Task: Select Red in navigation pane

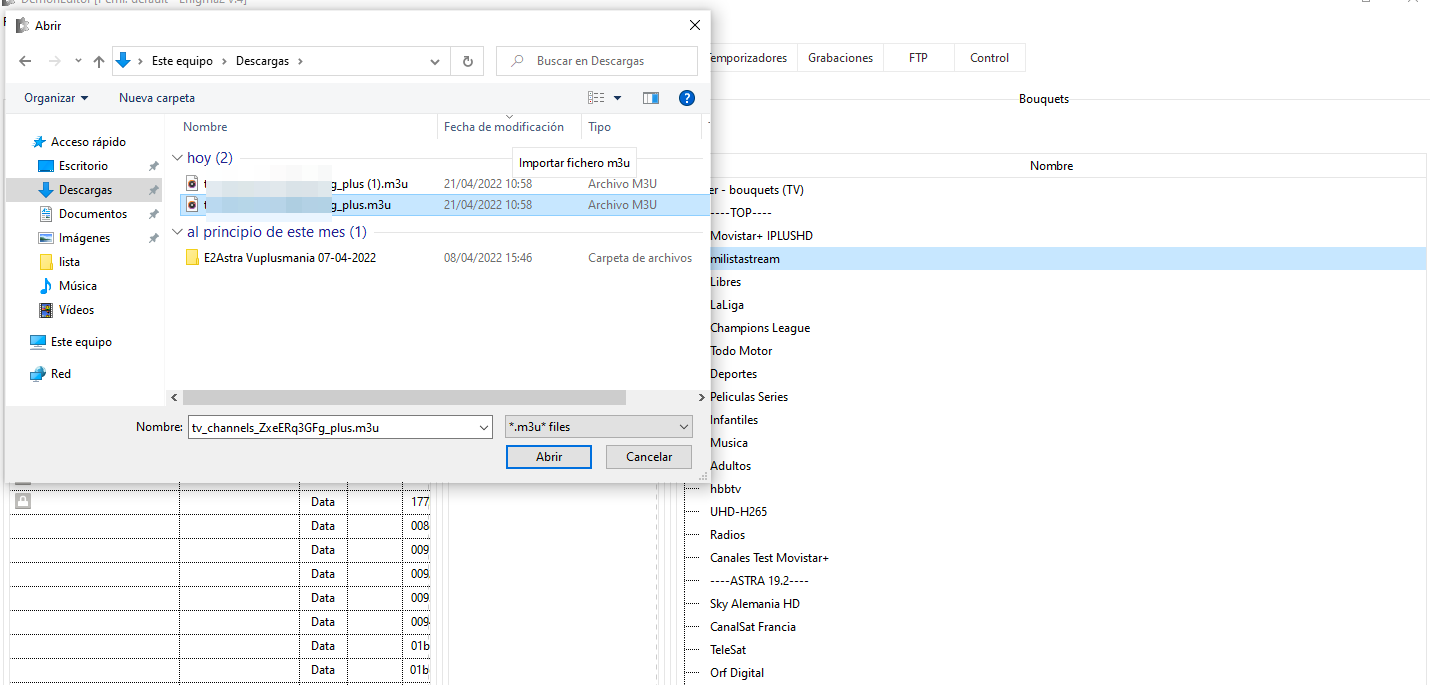Action: [61, 374]
